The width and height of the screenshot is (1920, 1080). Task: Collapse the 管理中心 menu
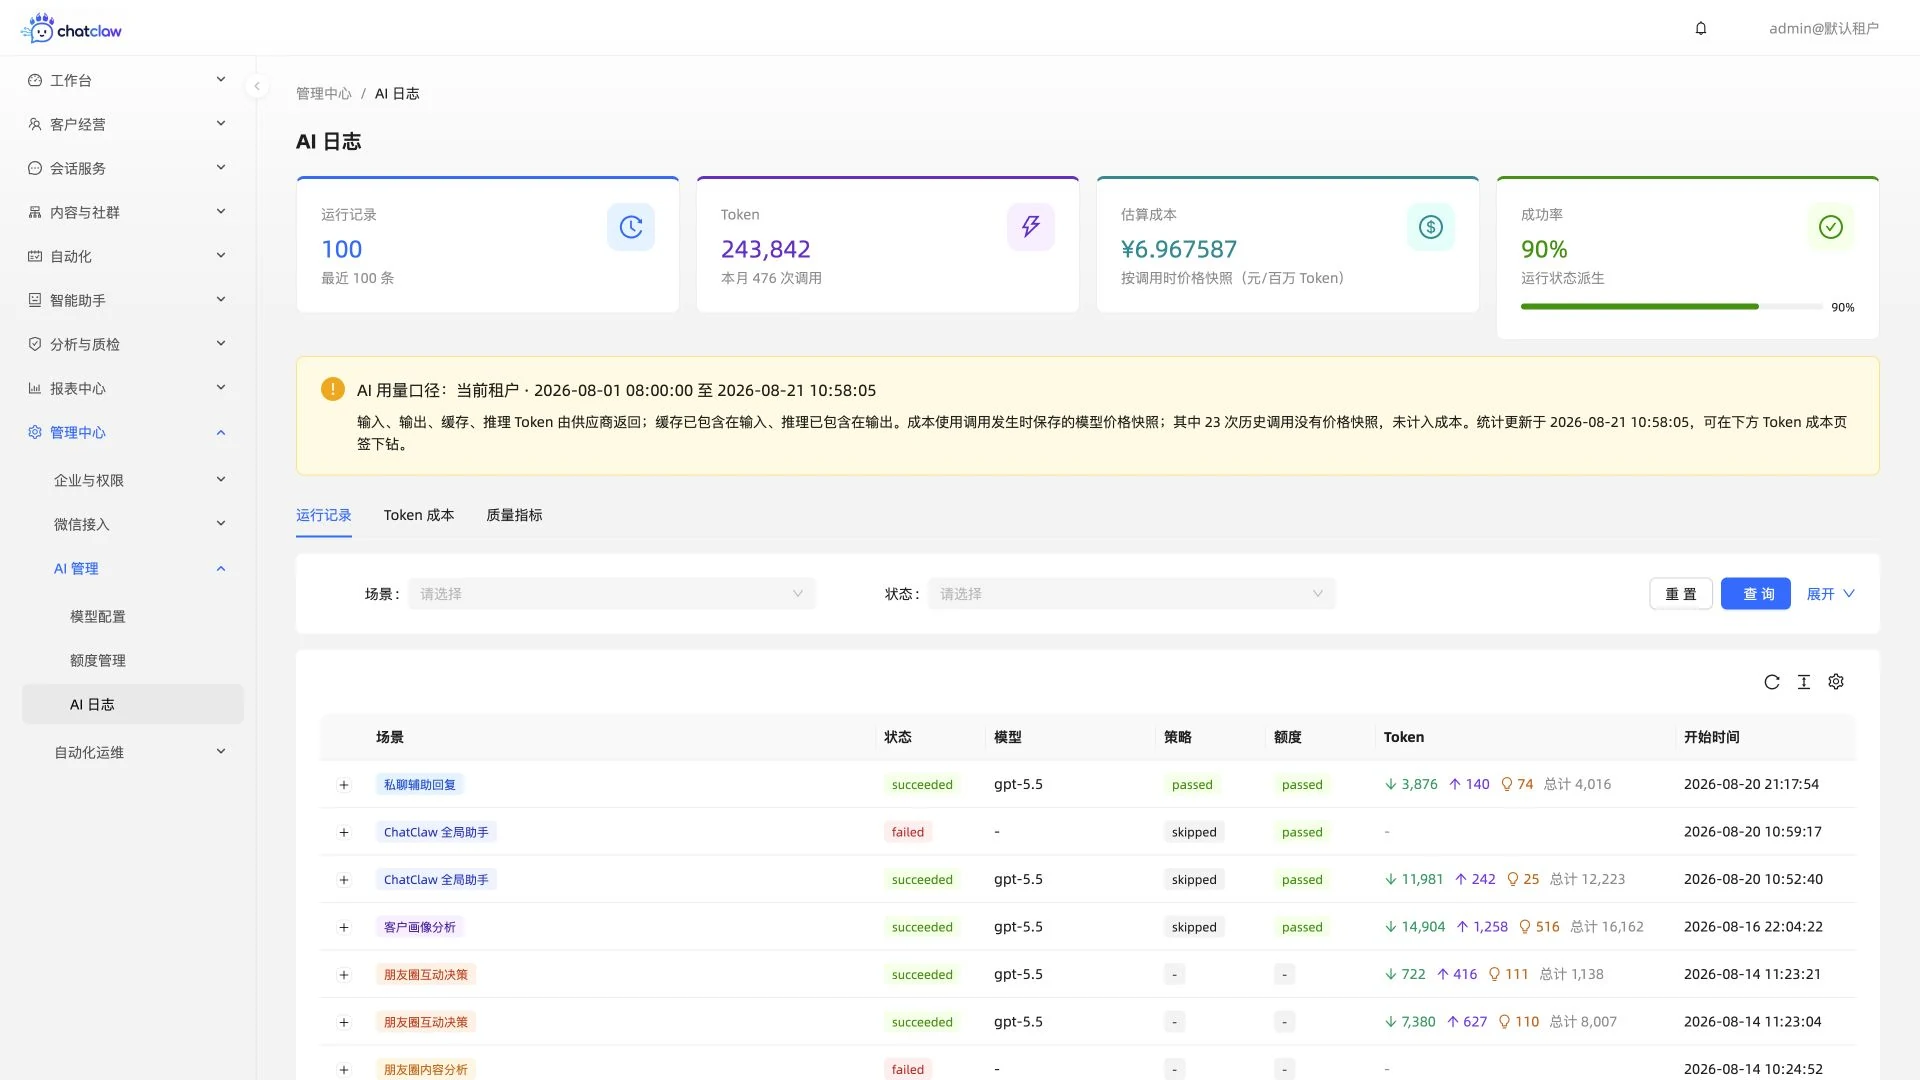click(221, 432)
